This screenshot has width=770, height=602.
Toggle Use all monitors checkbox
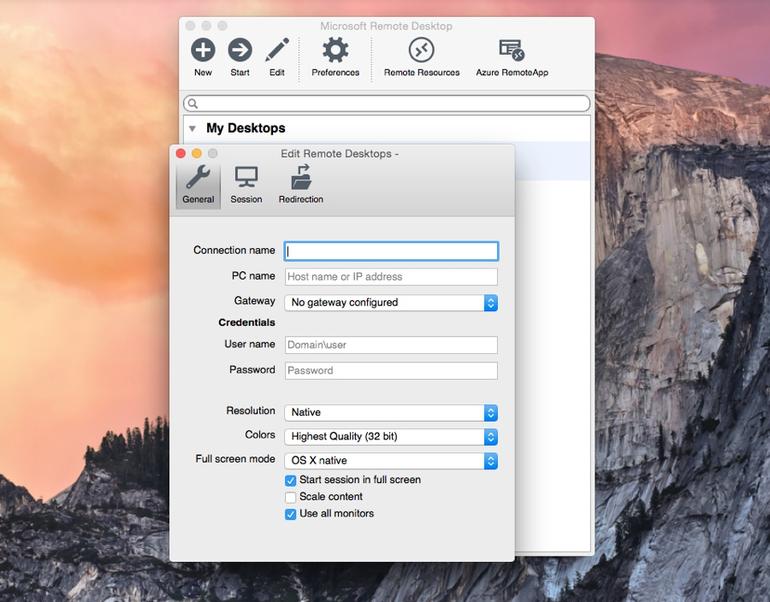[291, 514]
